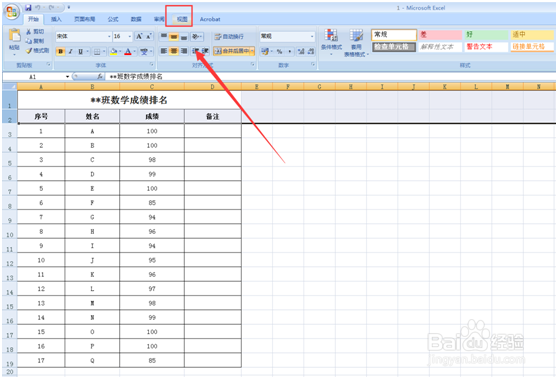
Task: Save the workbook from the quick access toolbar
Action: (x=28, y=7)
